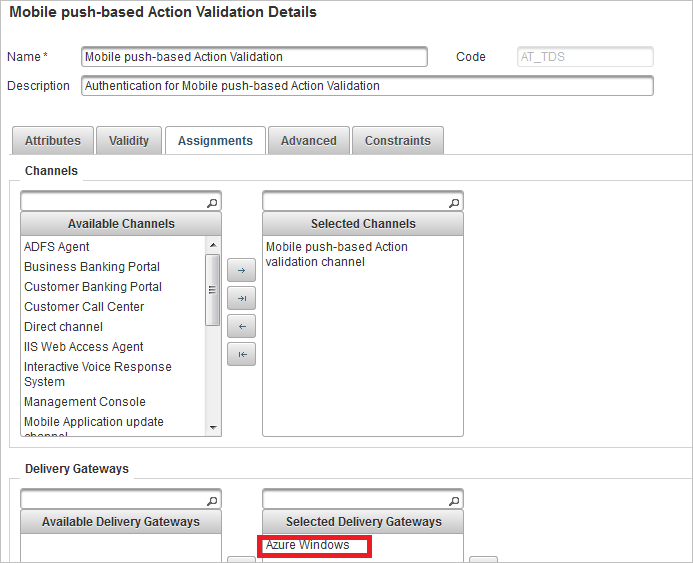This screenshot has width=693, height=563.
Task: Click the Description input field
Action: point(367,85)
